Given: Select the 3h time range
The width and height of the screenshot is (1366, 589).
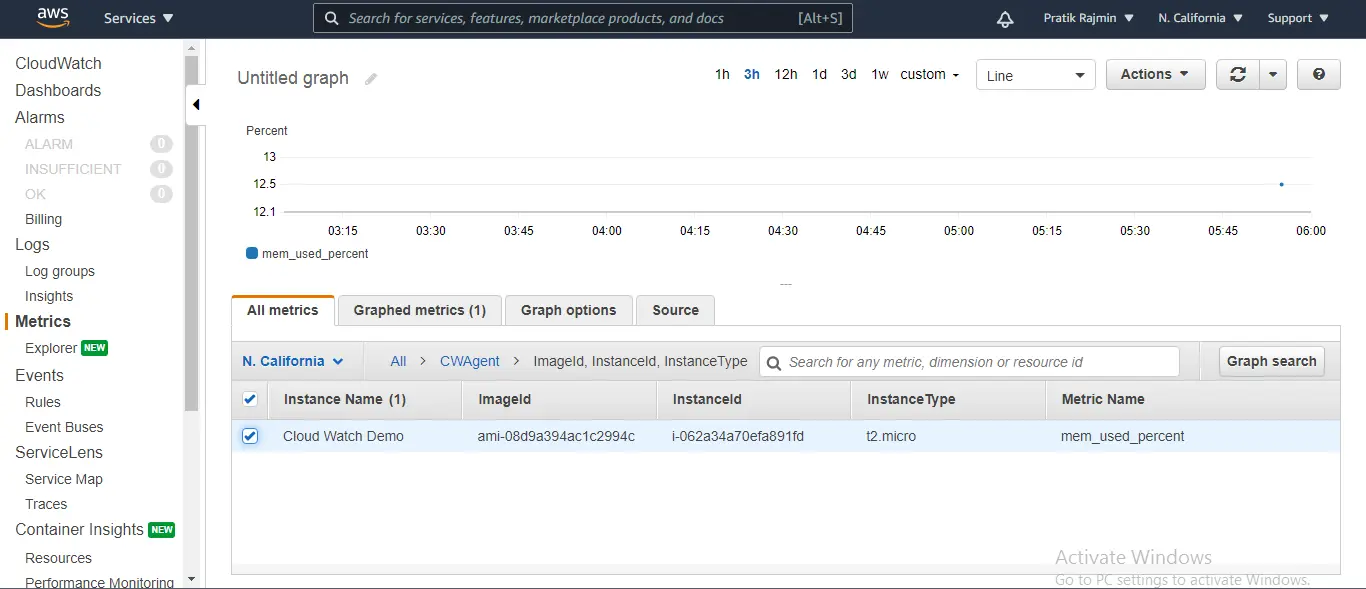Looking at the screenshot, I should (752, 74).
